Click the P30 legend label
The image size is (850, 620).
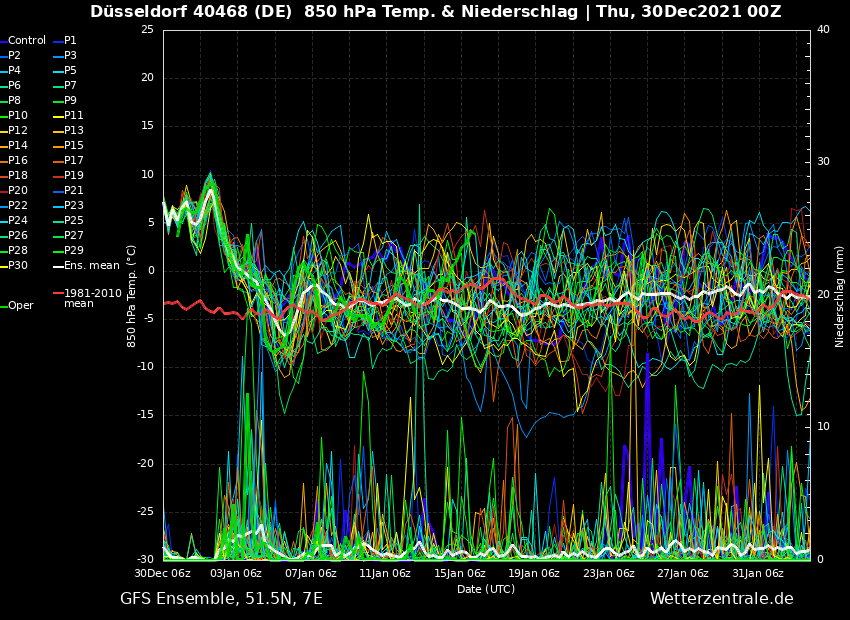(x=18, y=266)
